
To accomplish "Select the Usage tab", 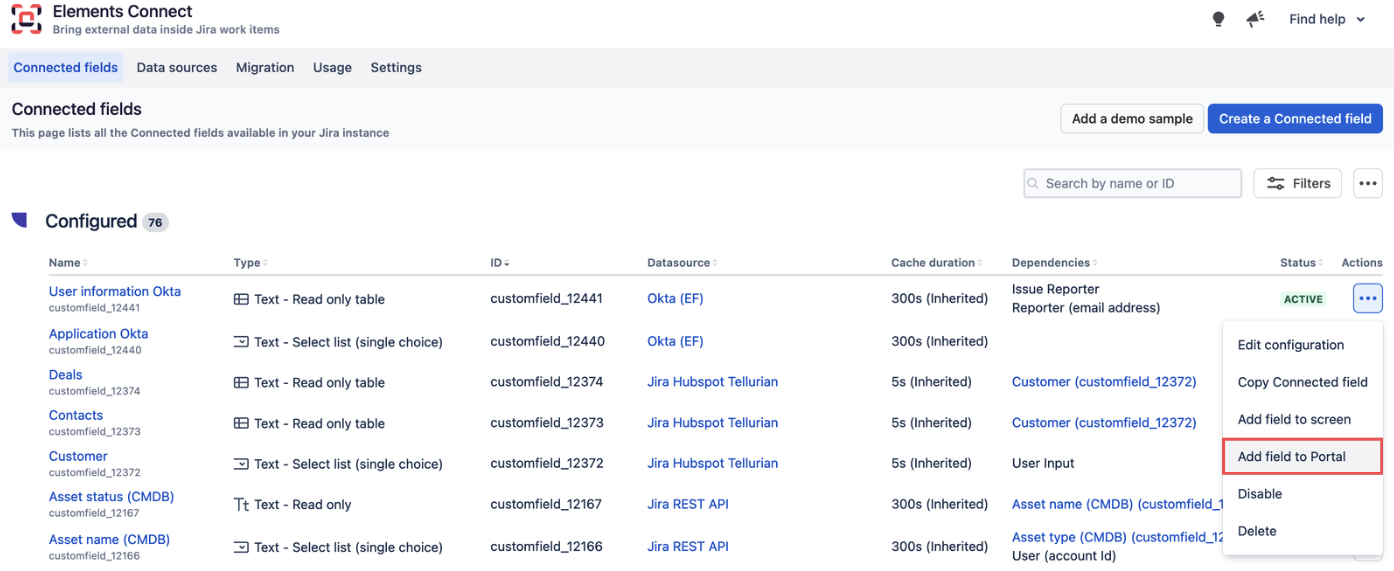I will (332, 68).
